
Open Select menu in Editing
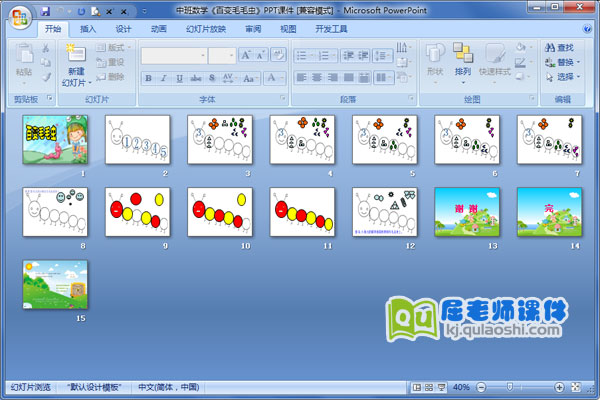[562, 77]
